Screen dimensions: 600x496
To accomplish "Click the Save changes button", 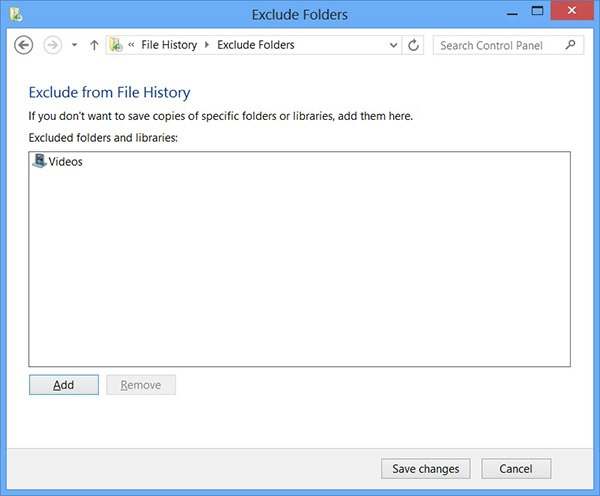I will pyautogui.click(x=425, y=468).
